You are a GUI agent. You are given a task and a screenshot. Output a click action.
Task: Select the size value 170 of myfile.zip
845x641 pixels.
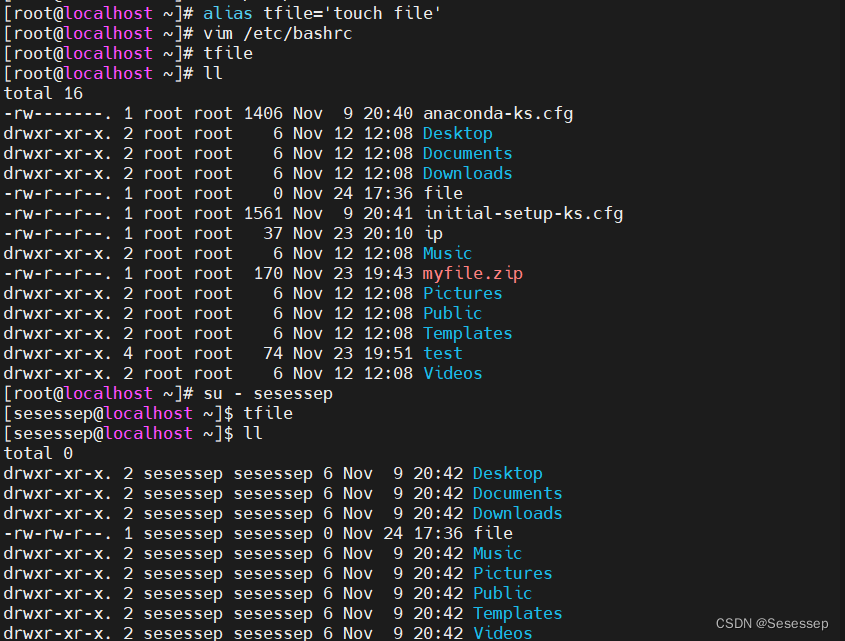(268, 273)
